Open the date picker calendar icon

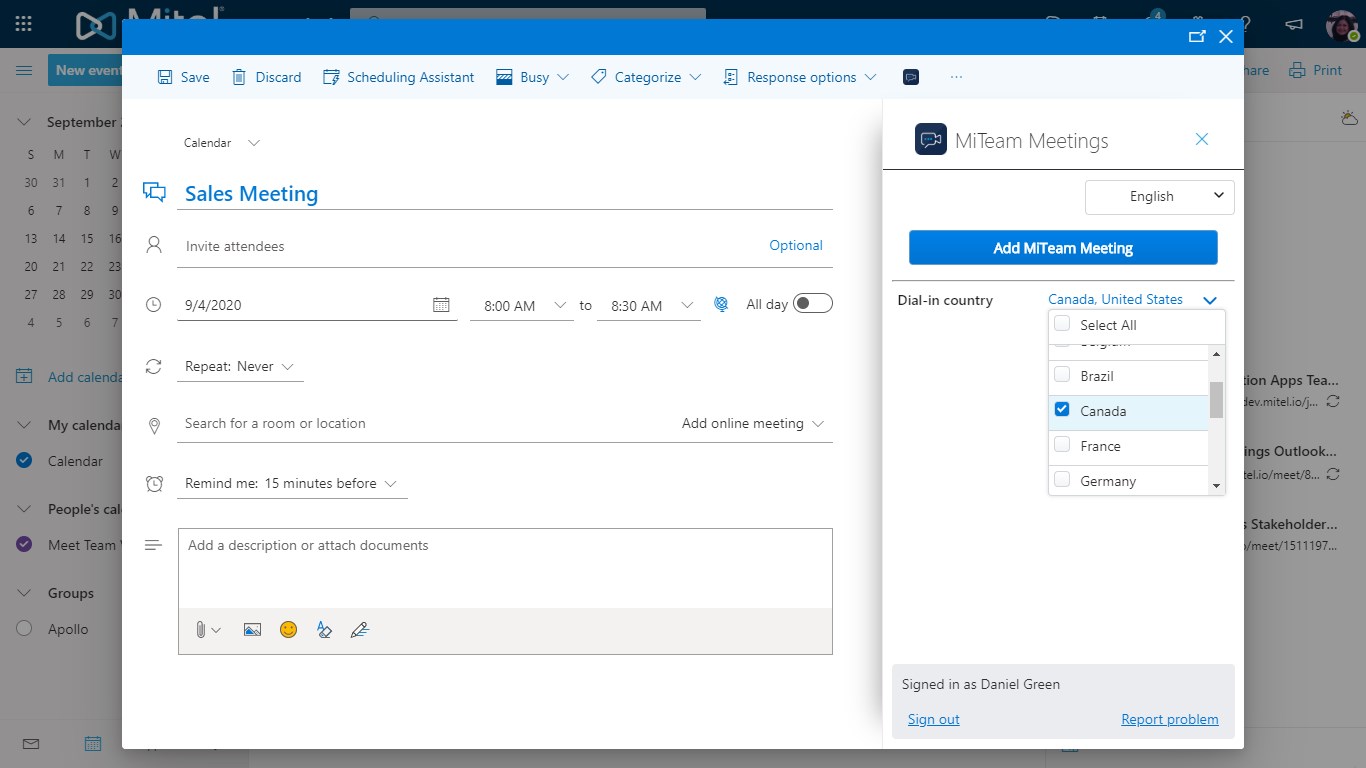[441, 305]
